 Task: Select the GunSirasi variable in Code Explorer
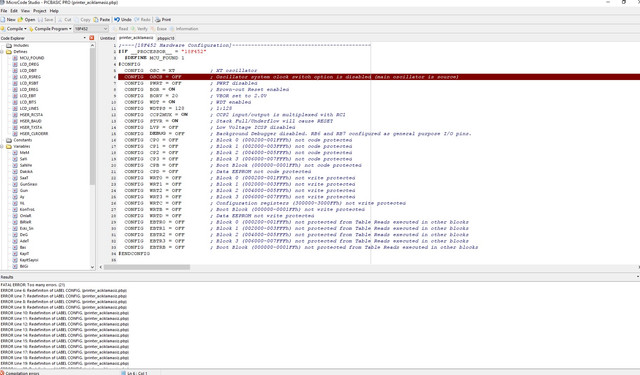click(25, 184)
